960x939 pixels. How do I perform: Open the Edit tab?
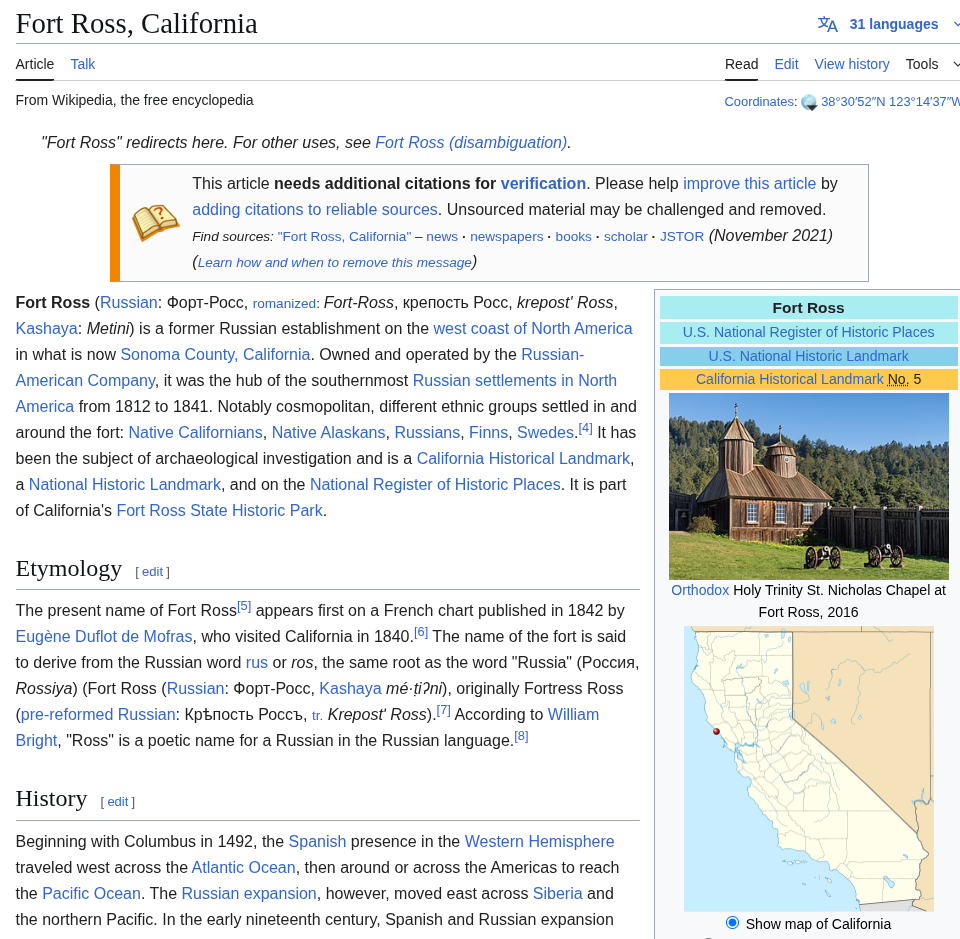786,64
